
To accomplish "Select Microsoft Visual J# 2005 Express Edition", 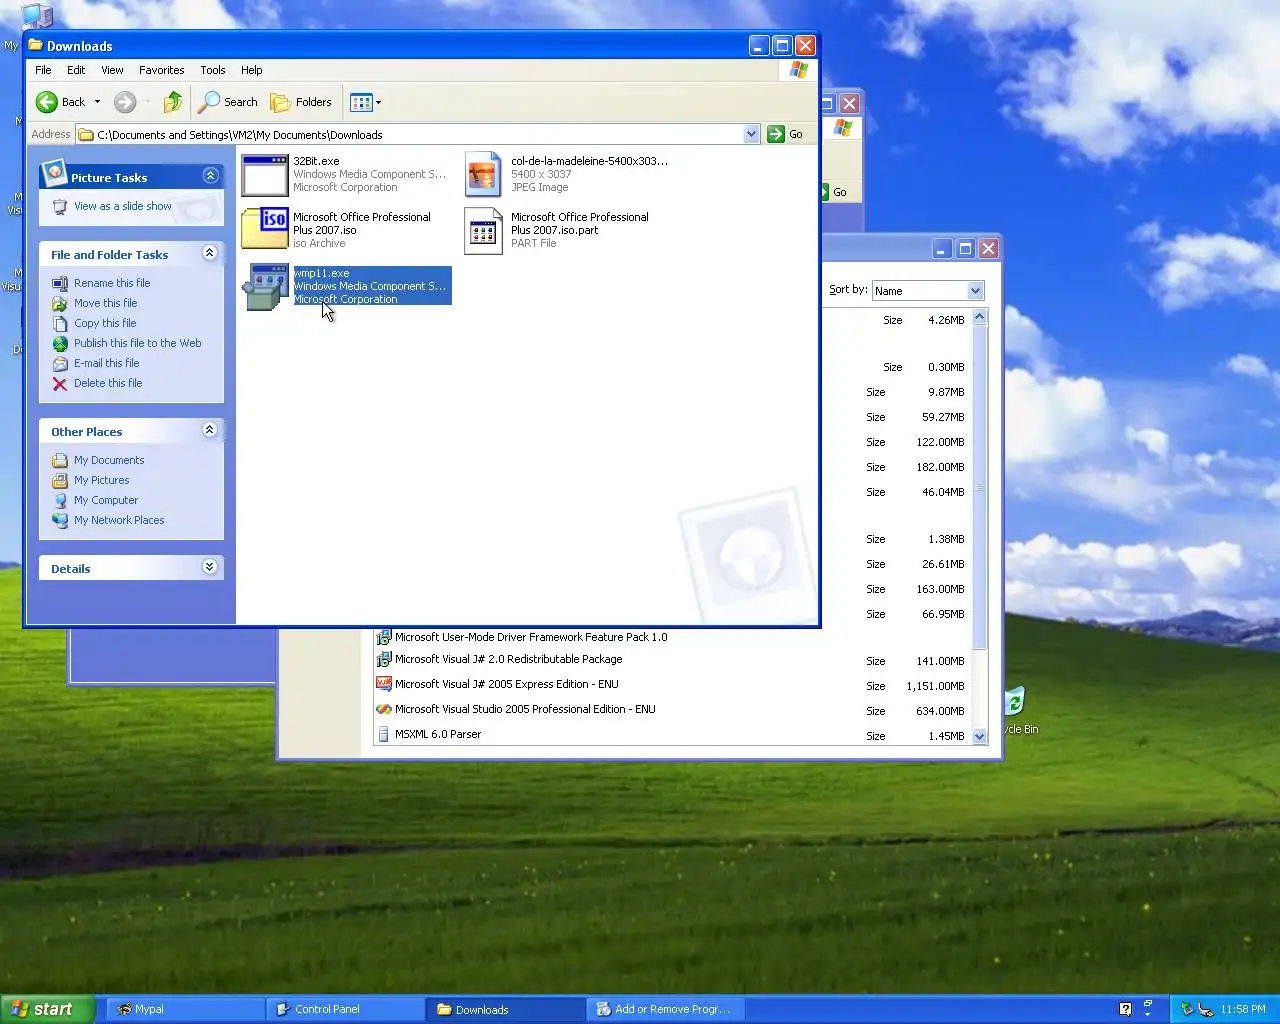I will [506, 684].
